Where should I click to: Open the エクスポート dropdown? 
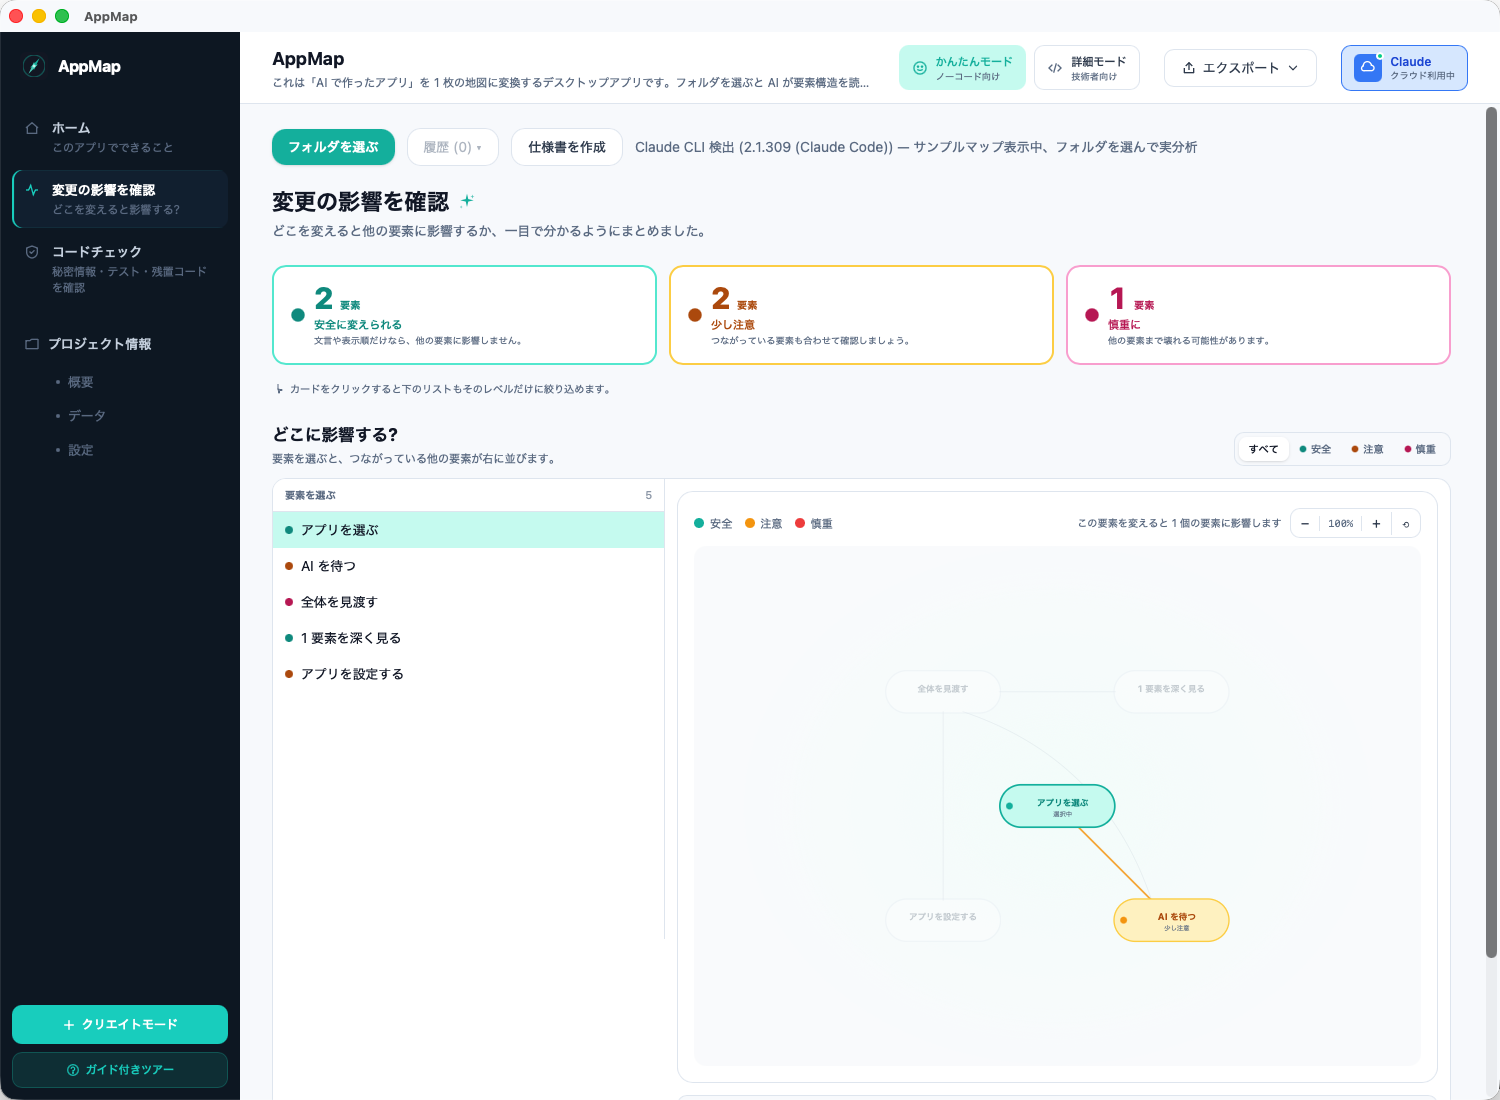click(x=1240, y=68)
